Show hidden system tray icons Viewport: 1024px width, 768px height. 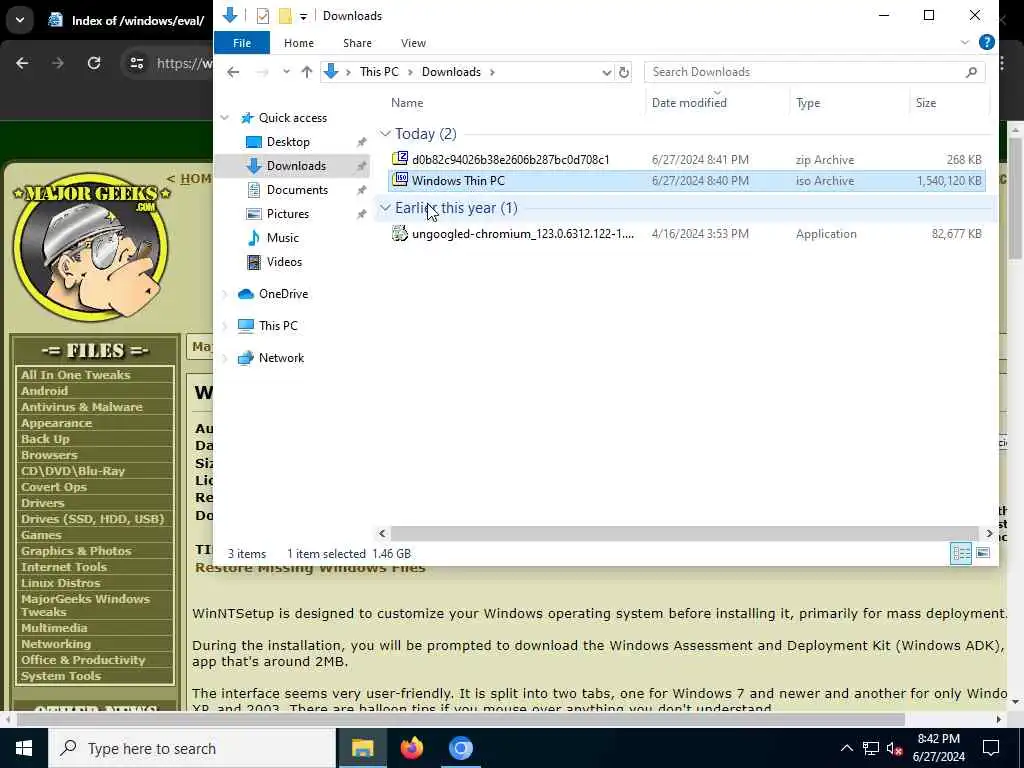point(846,748)
